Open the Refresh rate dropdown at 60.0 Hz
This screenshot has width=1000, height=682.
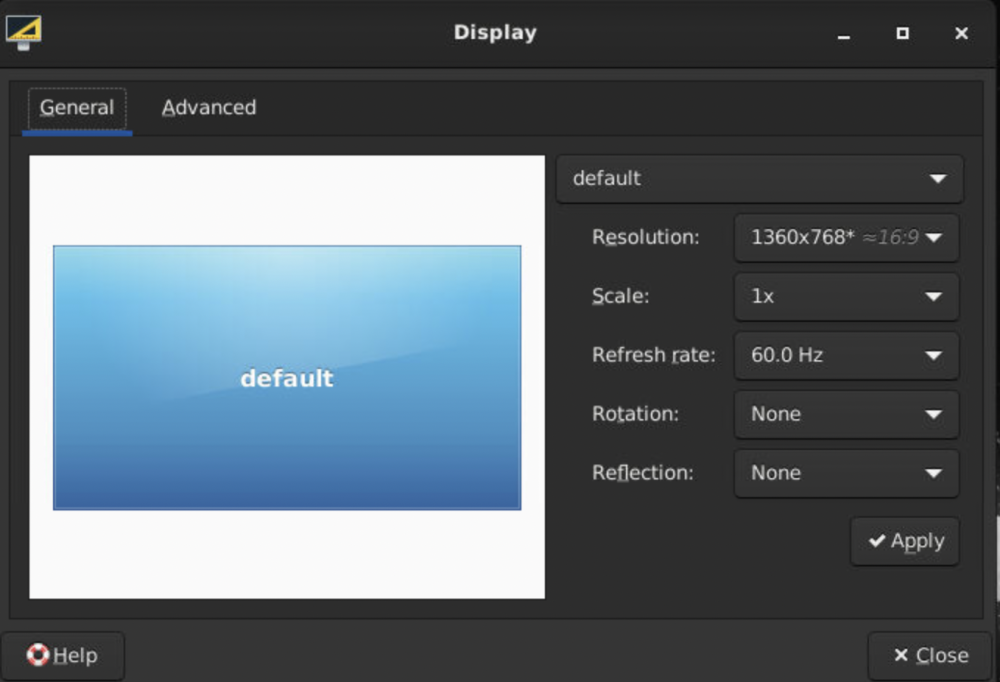[x=846, y=355]
